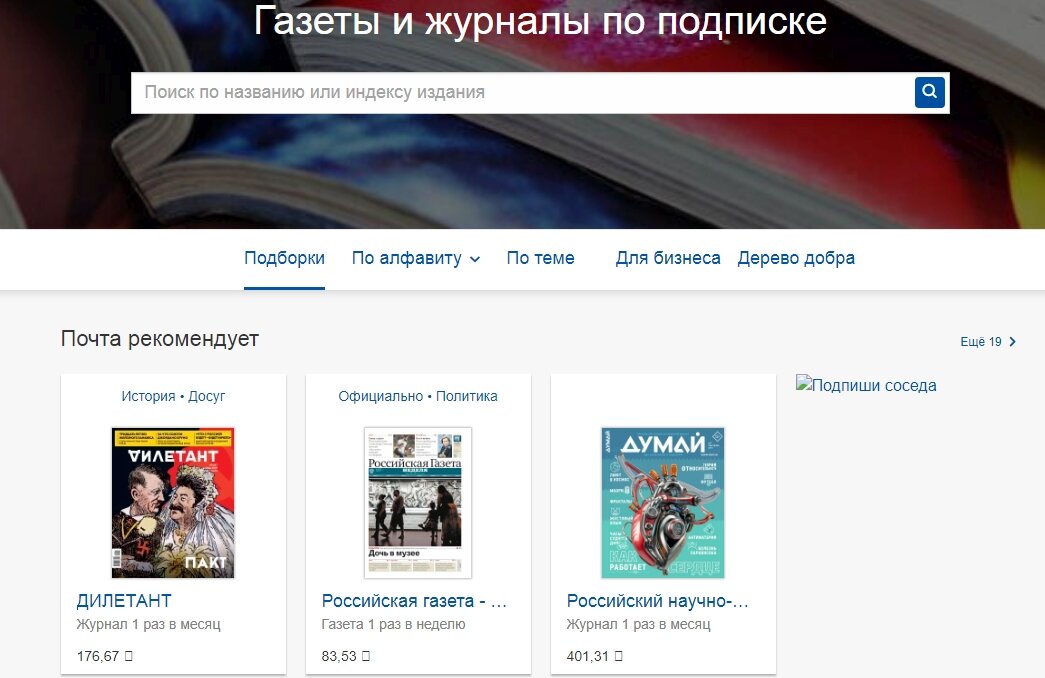
Task: Expand the По алфавиту dropdown
Action: (x=416, y=258)
